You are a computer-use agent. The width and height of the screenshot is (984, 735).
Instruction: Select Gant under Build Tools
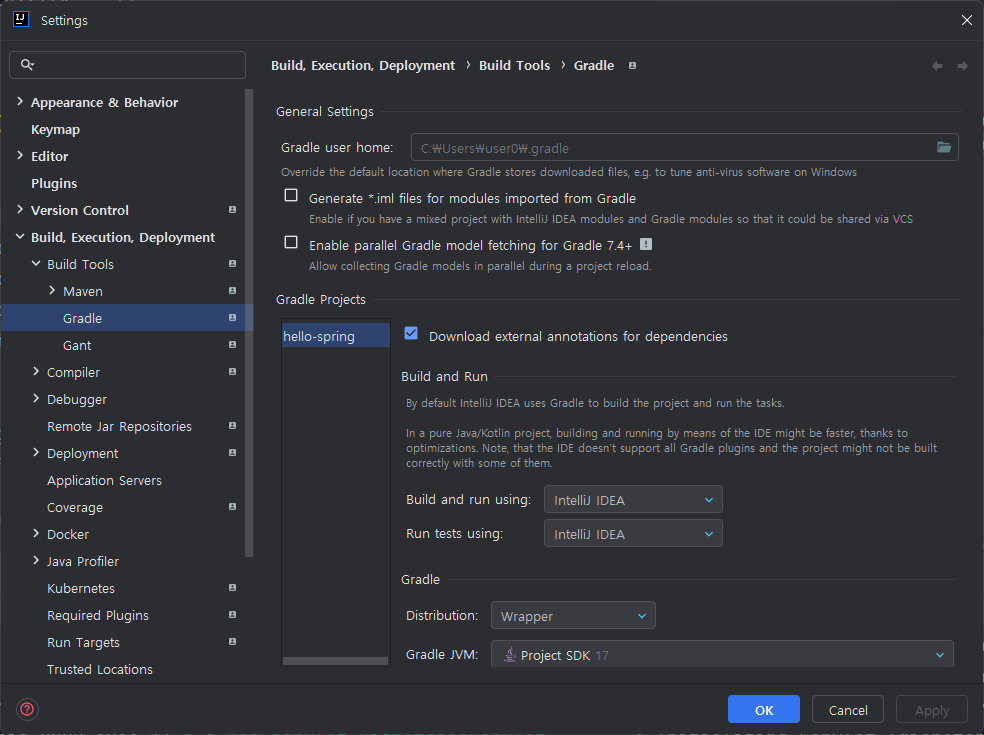(77, 345)
